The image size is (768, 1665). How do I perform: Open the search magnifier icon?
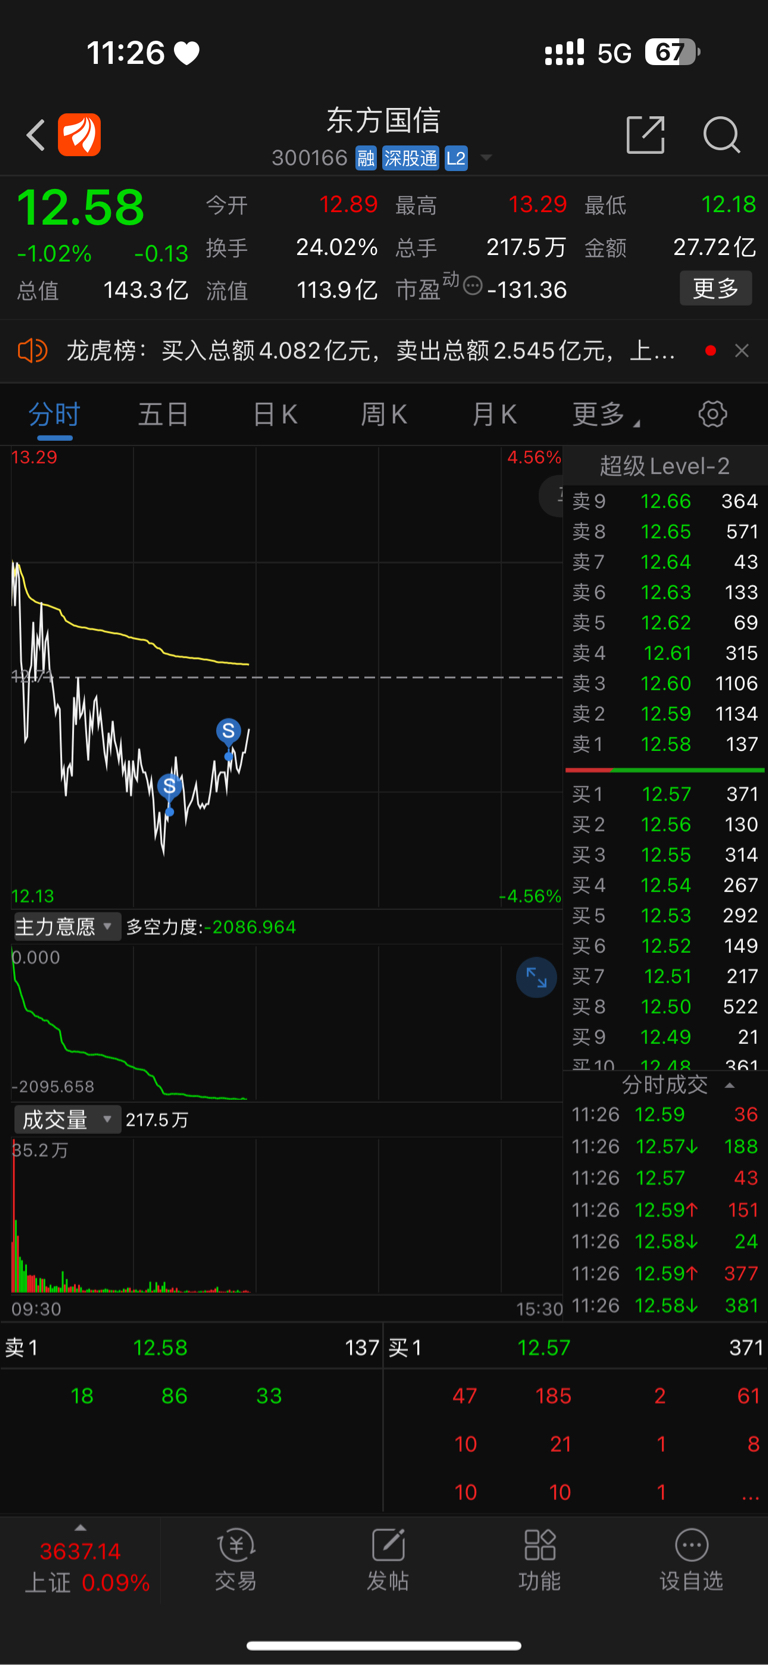coord(721,134)
